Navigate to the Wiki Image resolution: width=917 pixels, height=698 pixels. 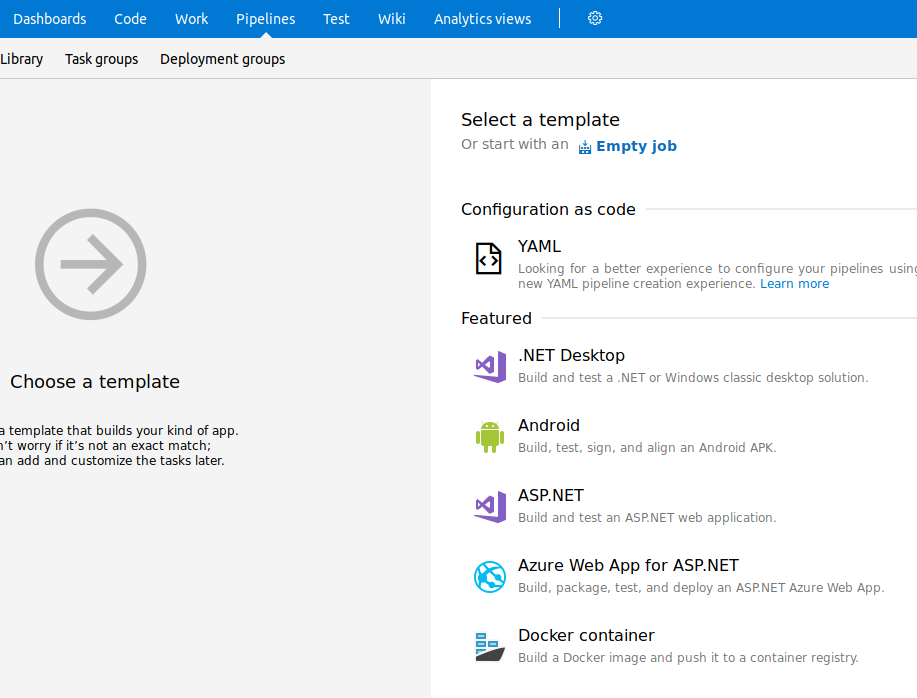392,19
